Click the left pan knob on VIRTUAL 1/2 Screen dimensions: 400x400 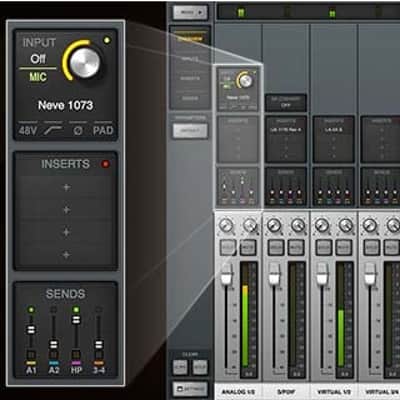coord(322,226)
